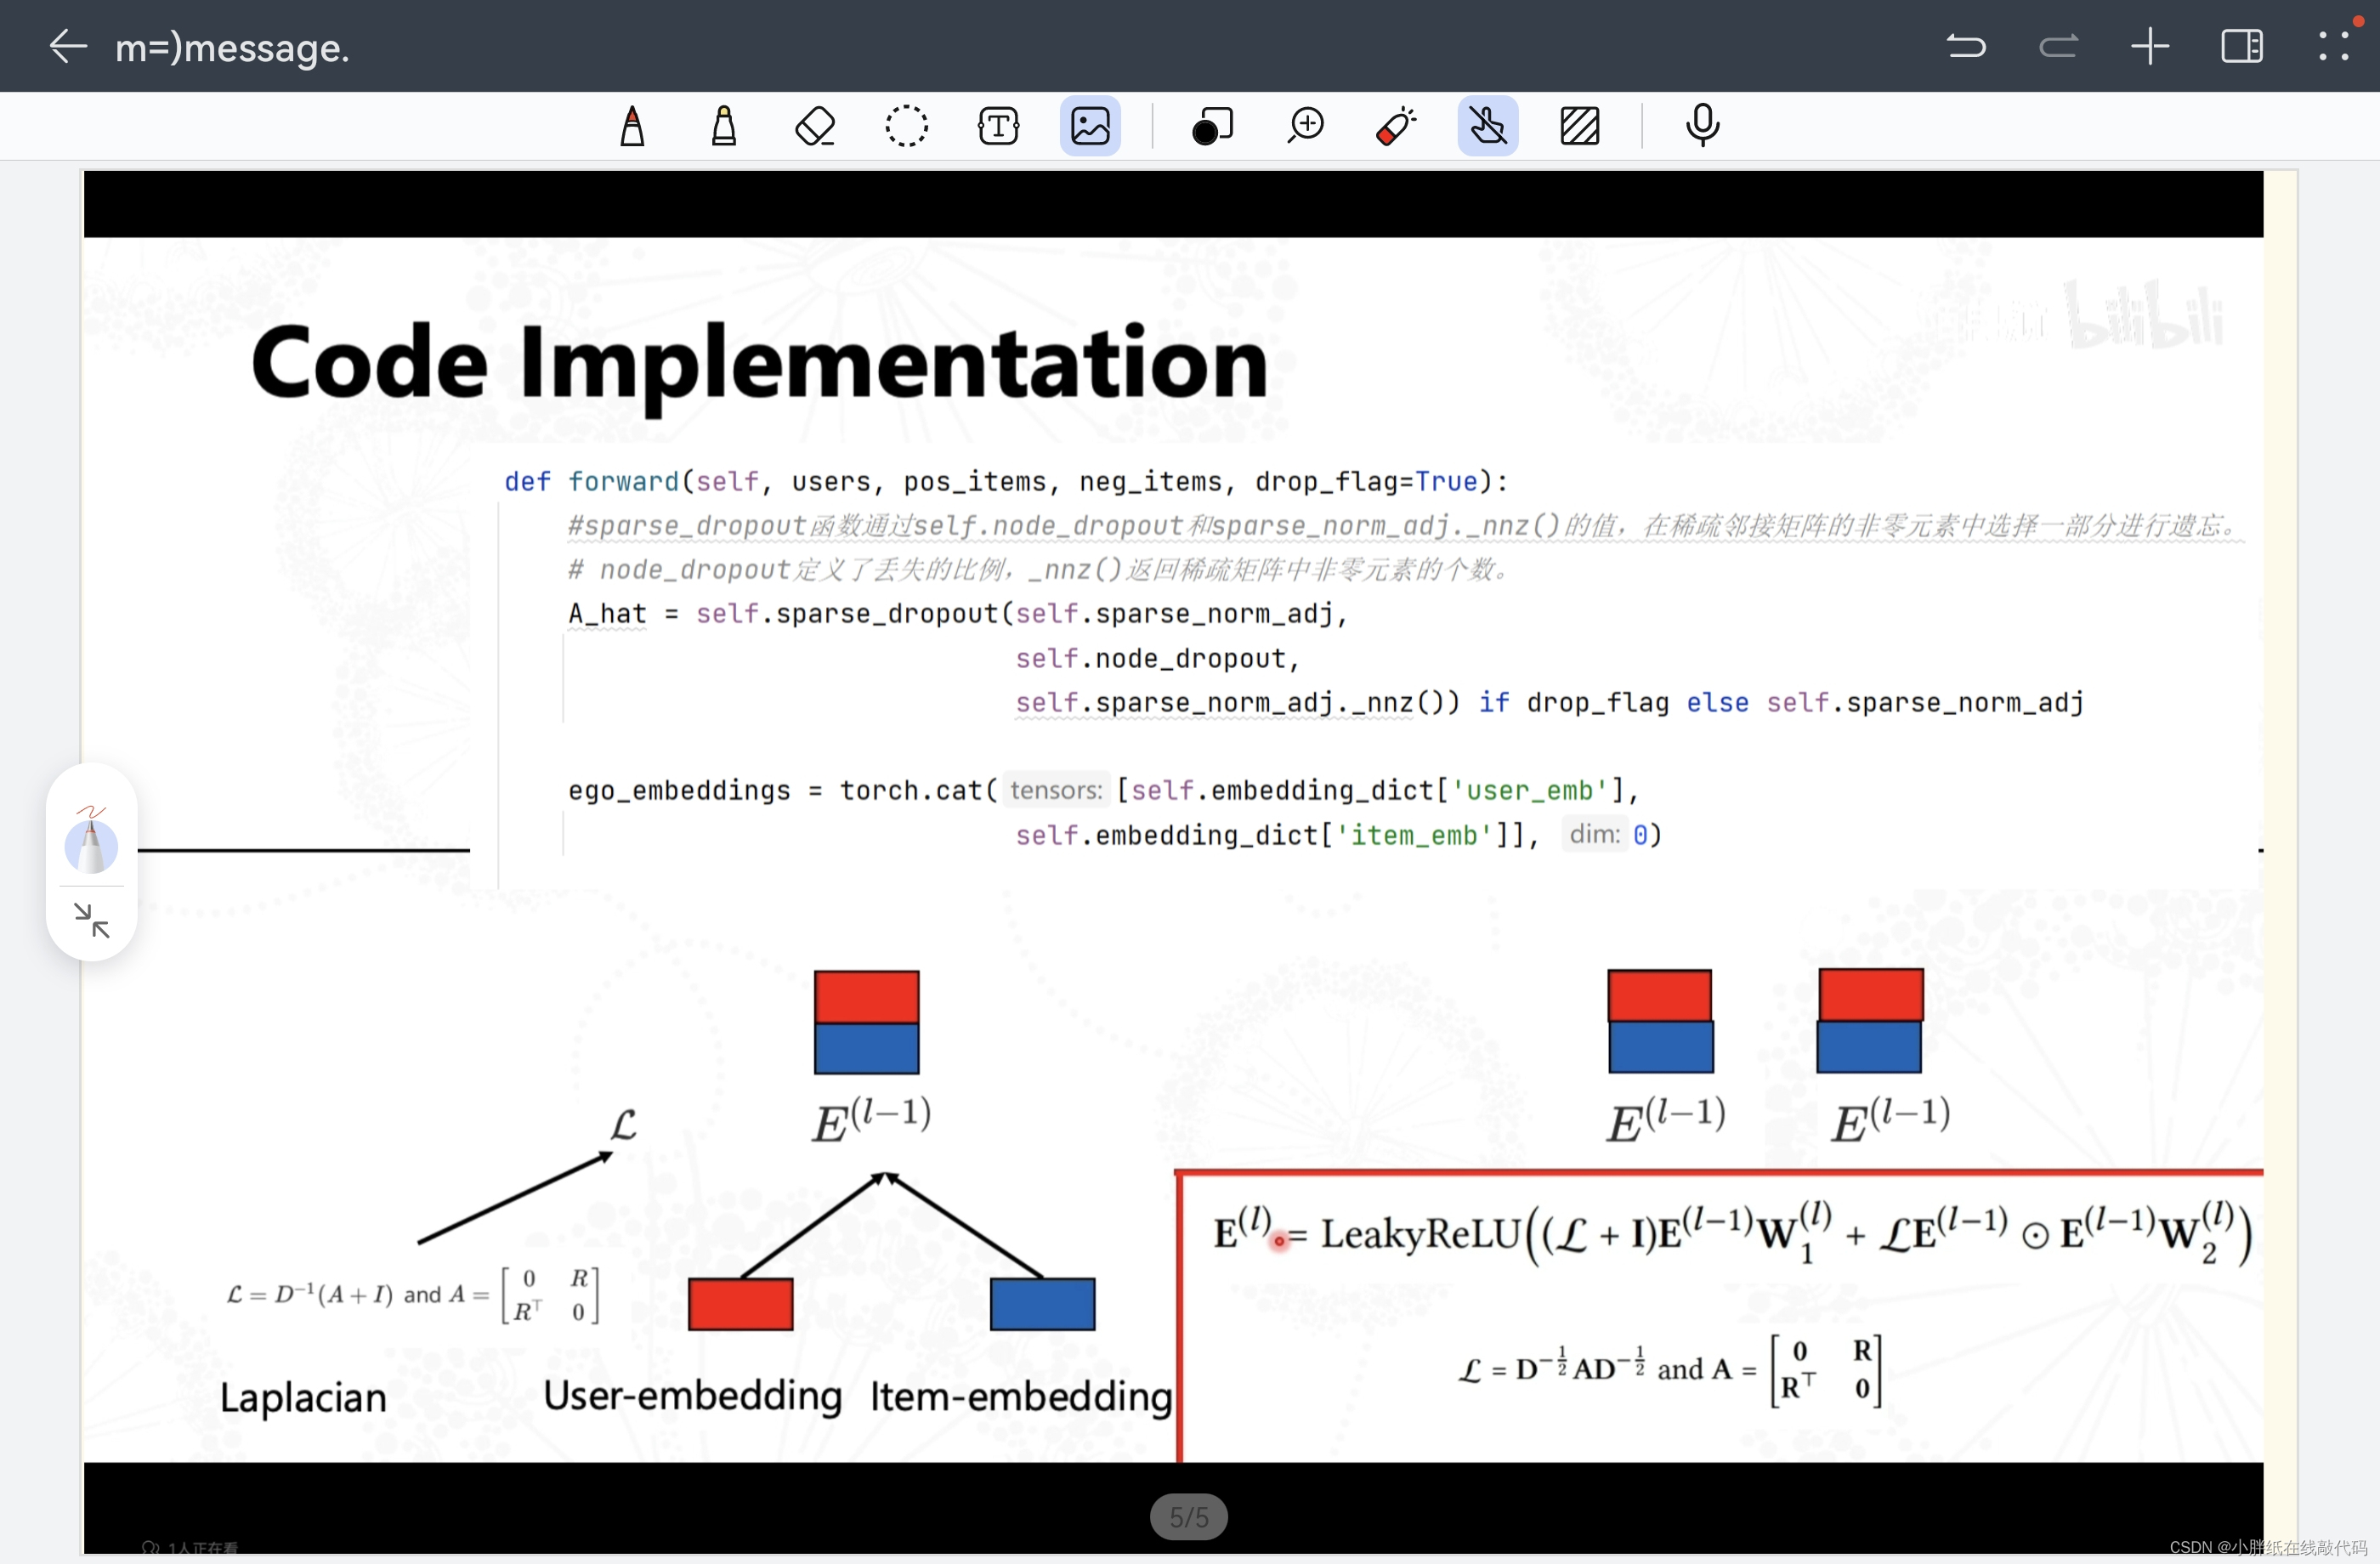The width and height of the screenshot is (2380, 1564).
Task: Toggle the striped read-only mode icon
Action: tap(1579, 127)
